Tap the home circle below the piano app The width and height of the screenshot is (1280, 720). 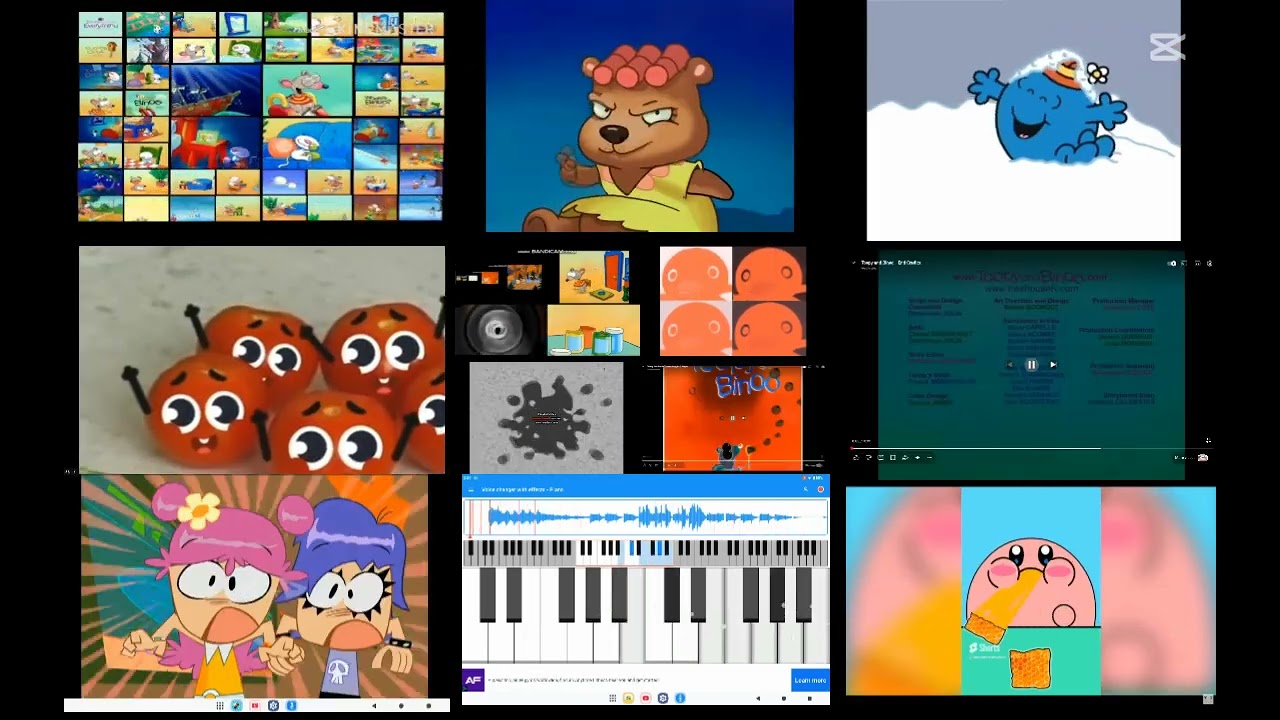pos(784,698)
